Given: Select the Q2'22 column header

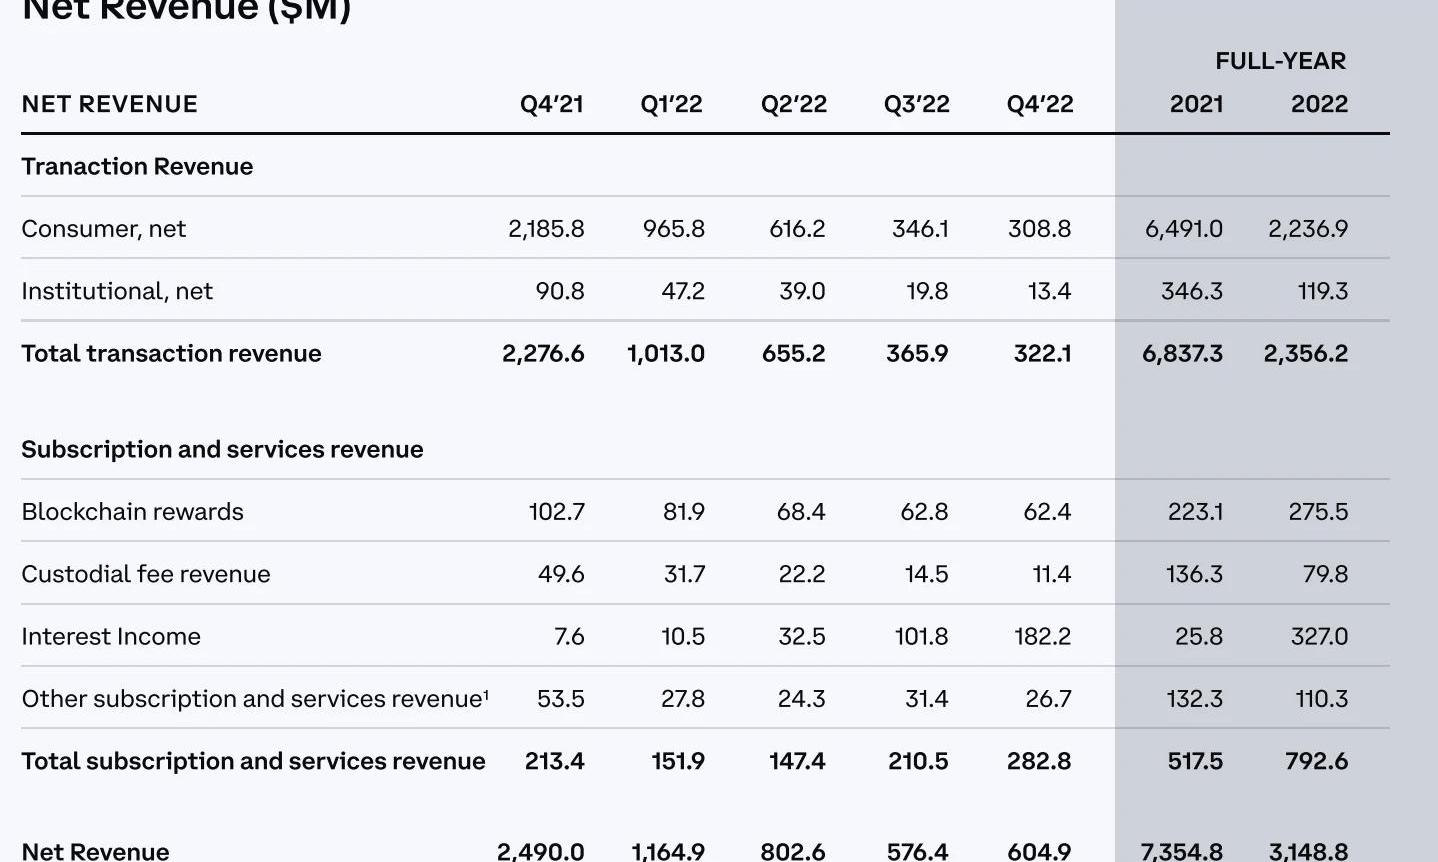Looking at the screenshot, I should tap(793, 104).
